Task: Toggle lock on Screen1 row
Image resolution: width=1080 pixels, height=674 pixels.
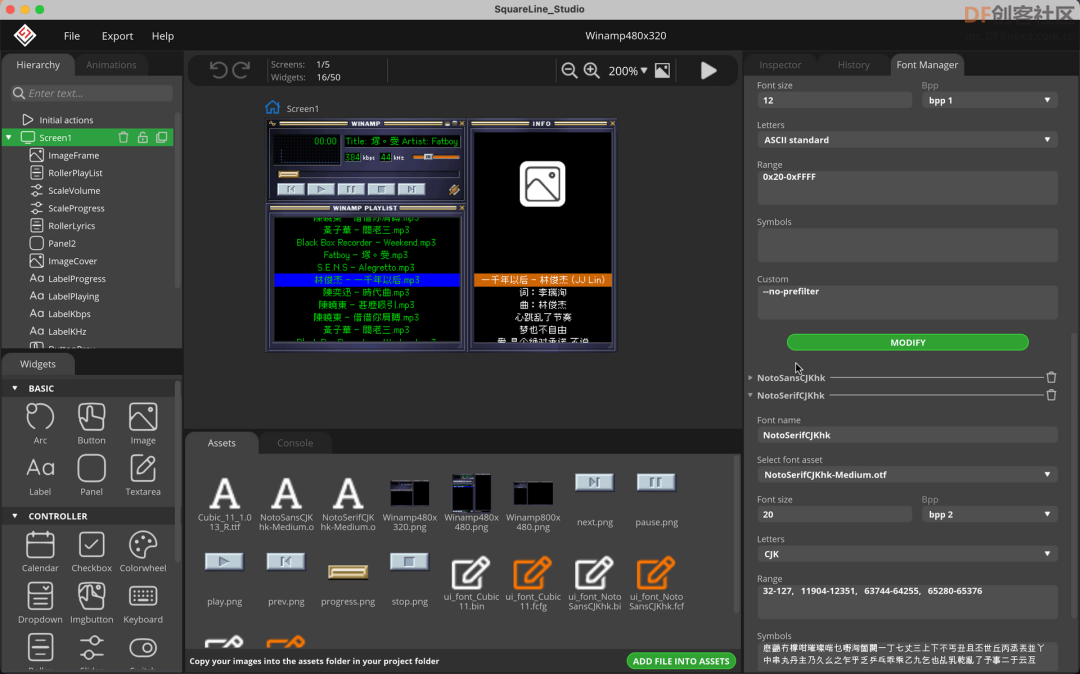Action: click(x=143, y=138)
